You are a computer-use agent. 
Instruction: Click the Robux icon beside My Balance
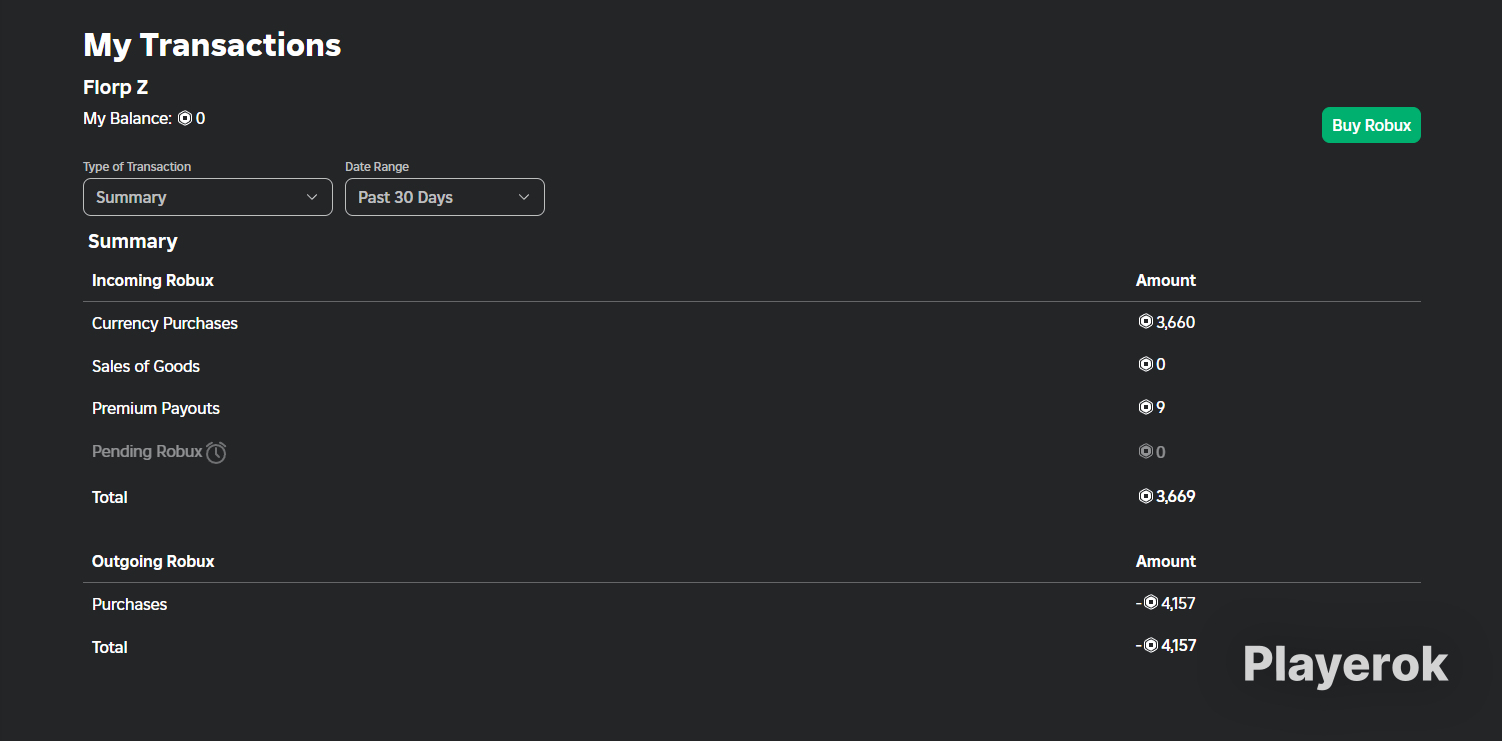coord(185,118)
